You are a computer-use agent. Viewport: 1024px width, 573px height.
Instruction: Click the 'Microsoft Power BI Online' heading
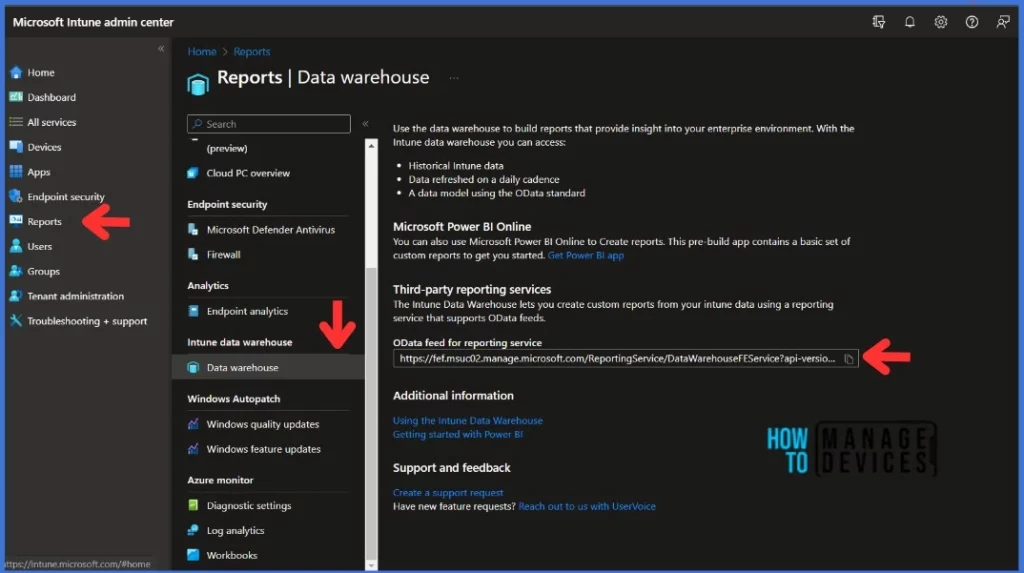coord(462,227)
